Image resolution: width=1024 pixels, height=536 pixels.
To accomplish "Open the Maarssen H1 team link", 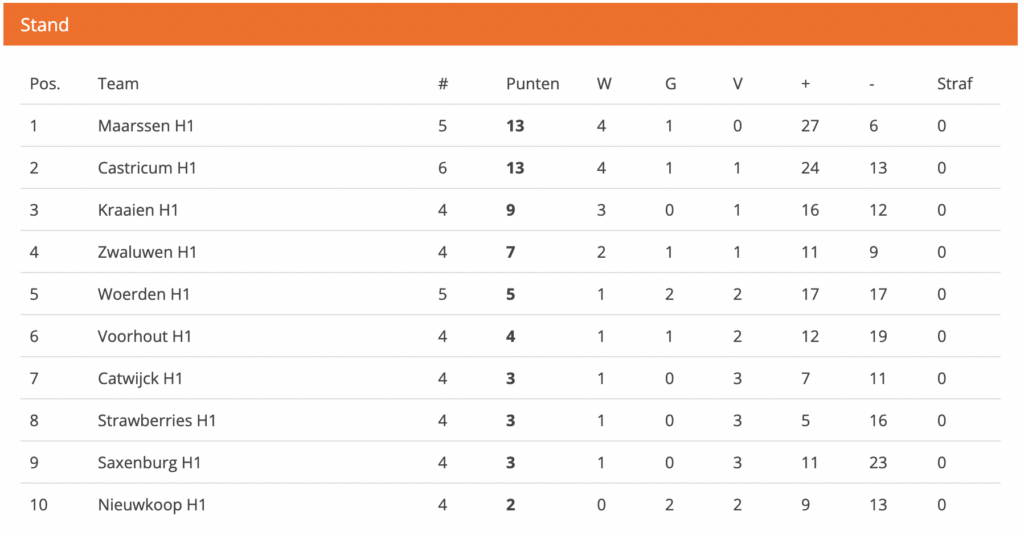I will tap(146, 126).
